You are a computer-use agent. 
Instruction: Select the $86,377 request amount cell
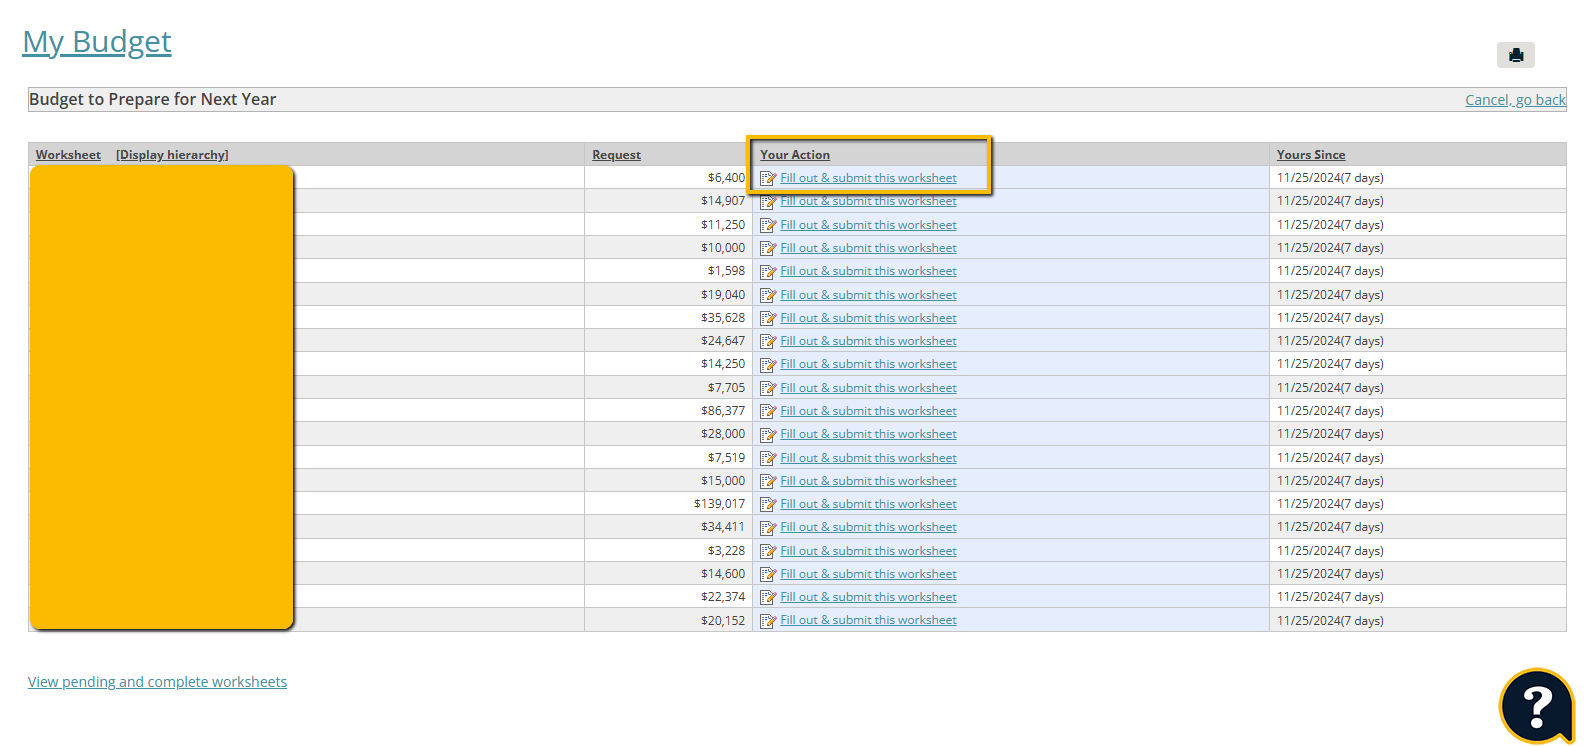(x=668, y=411)
